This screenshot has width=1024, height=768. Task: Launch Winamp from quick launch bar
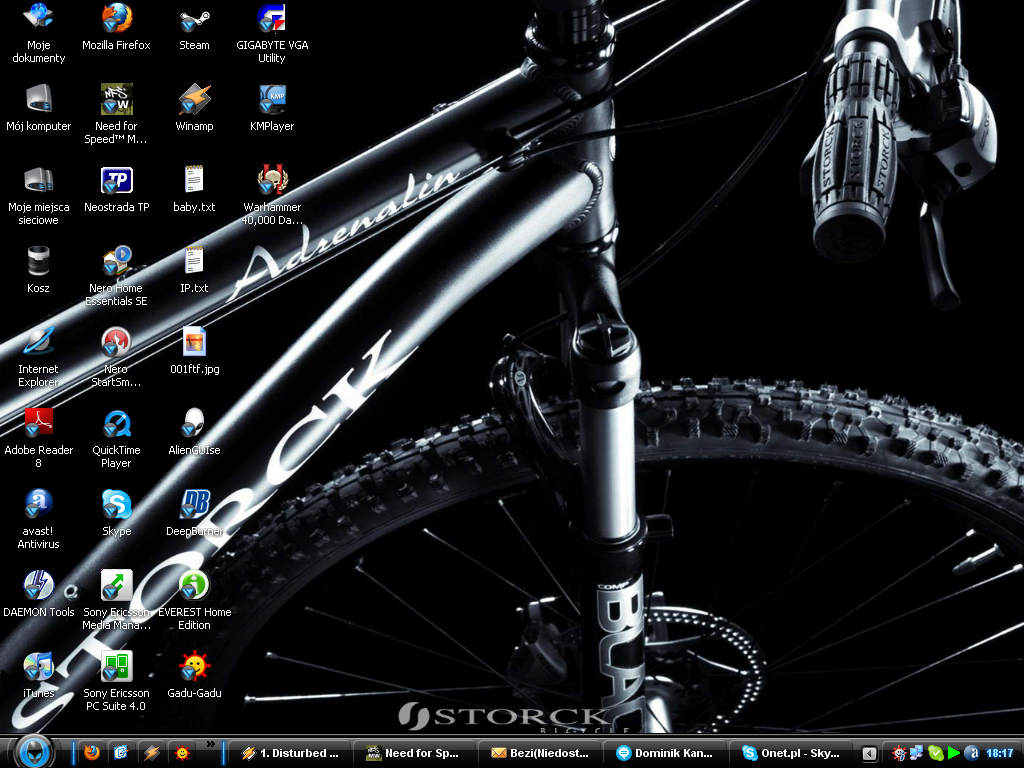click(x=152, y=753)
